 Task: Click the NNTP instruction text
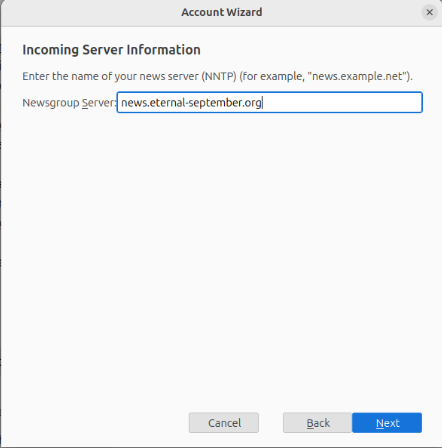point(217,76)
